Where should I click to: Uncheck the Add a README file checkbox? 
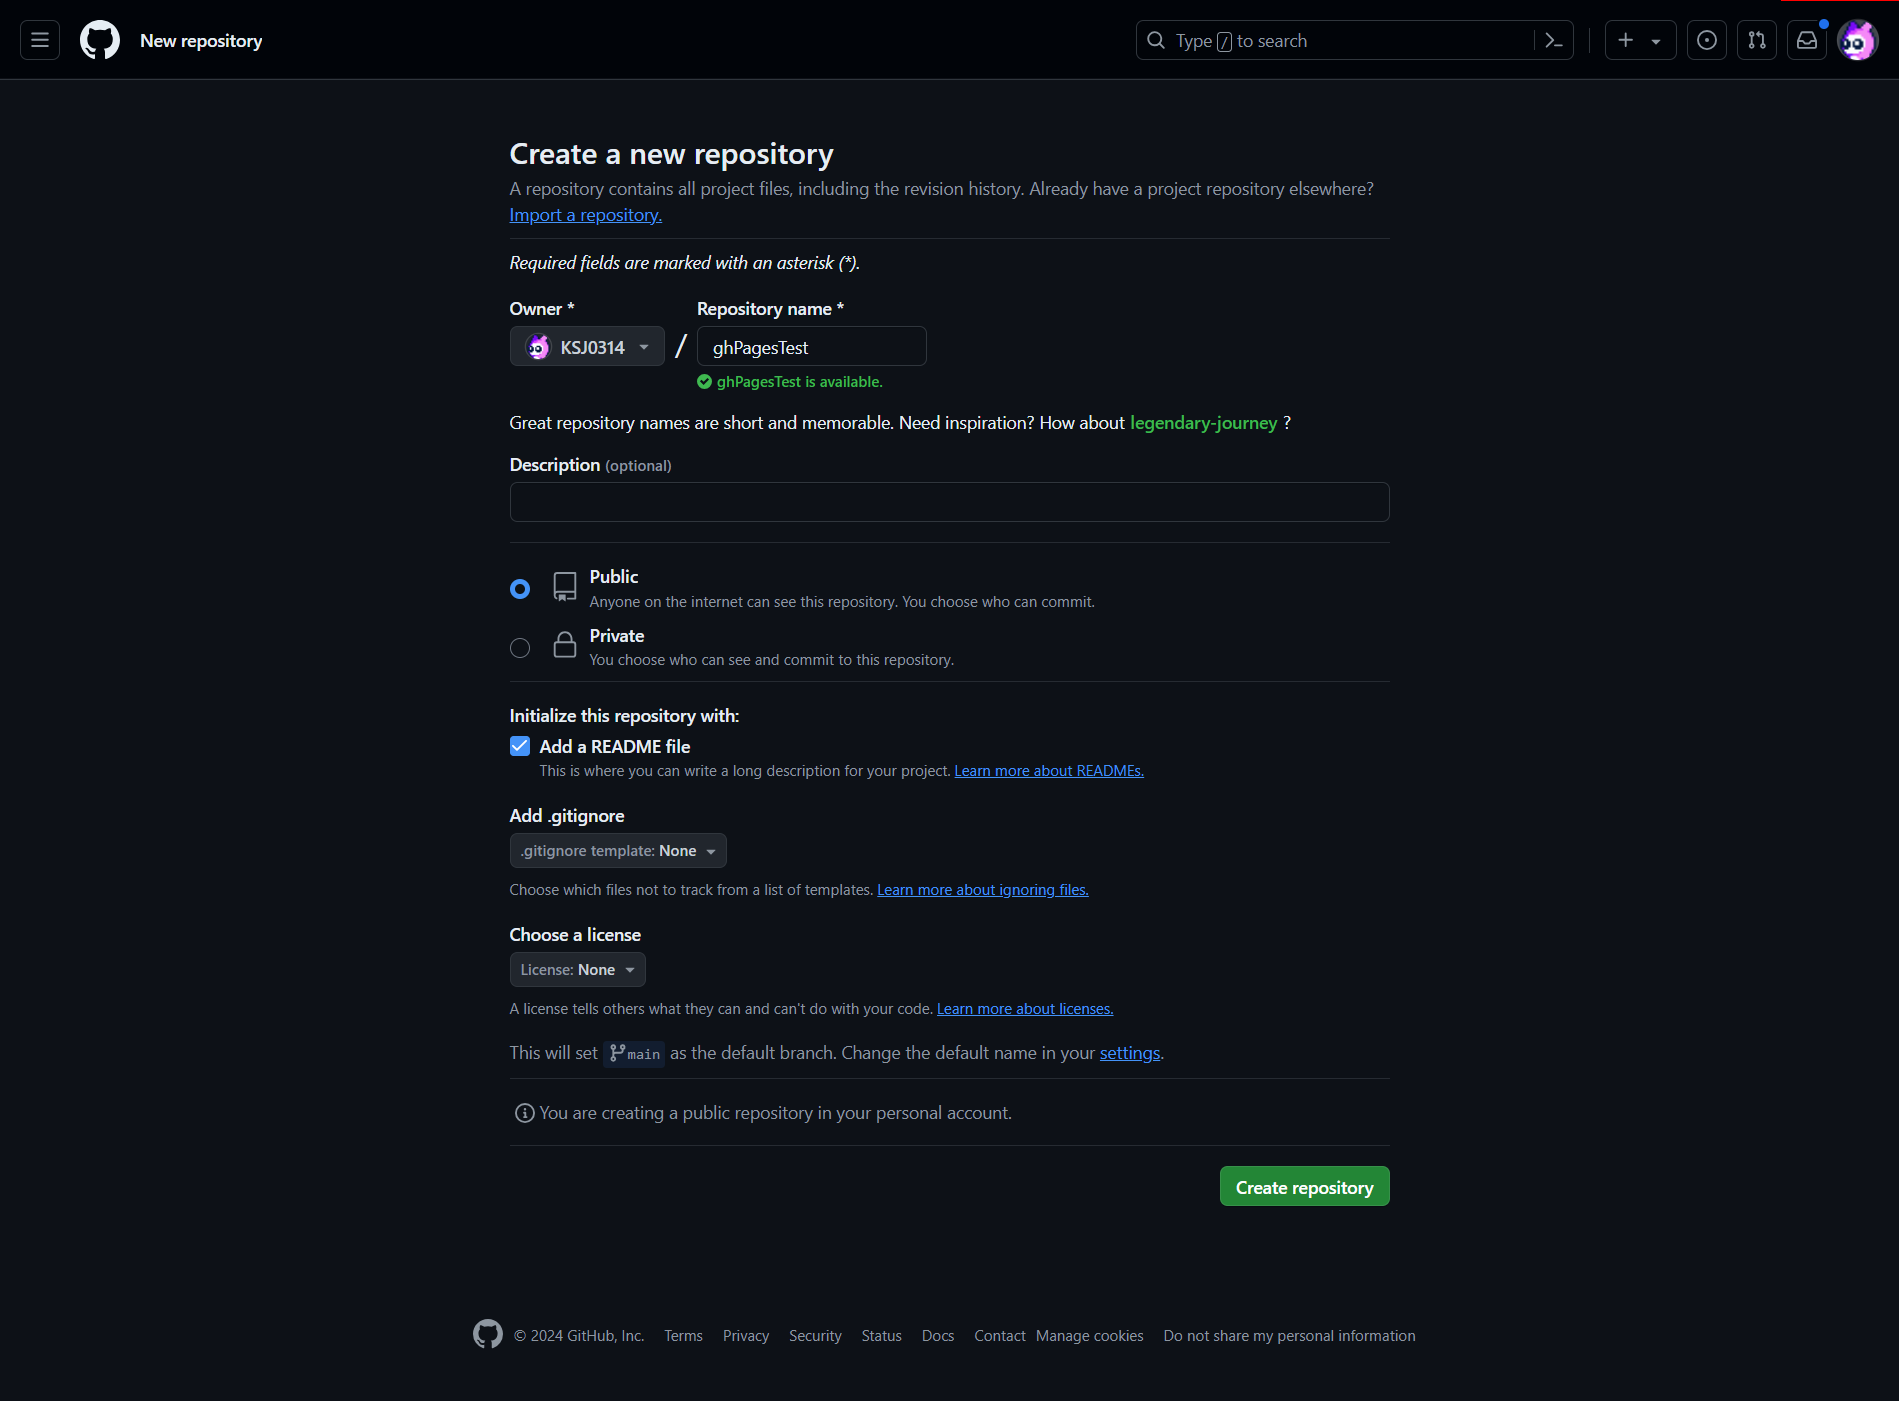pos(520,746)
